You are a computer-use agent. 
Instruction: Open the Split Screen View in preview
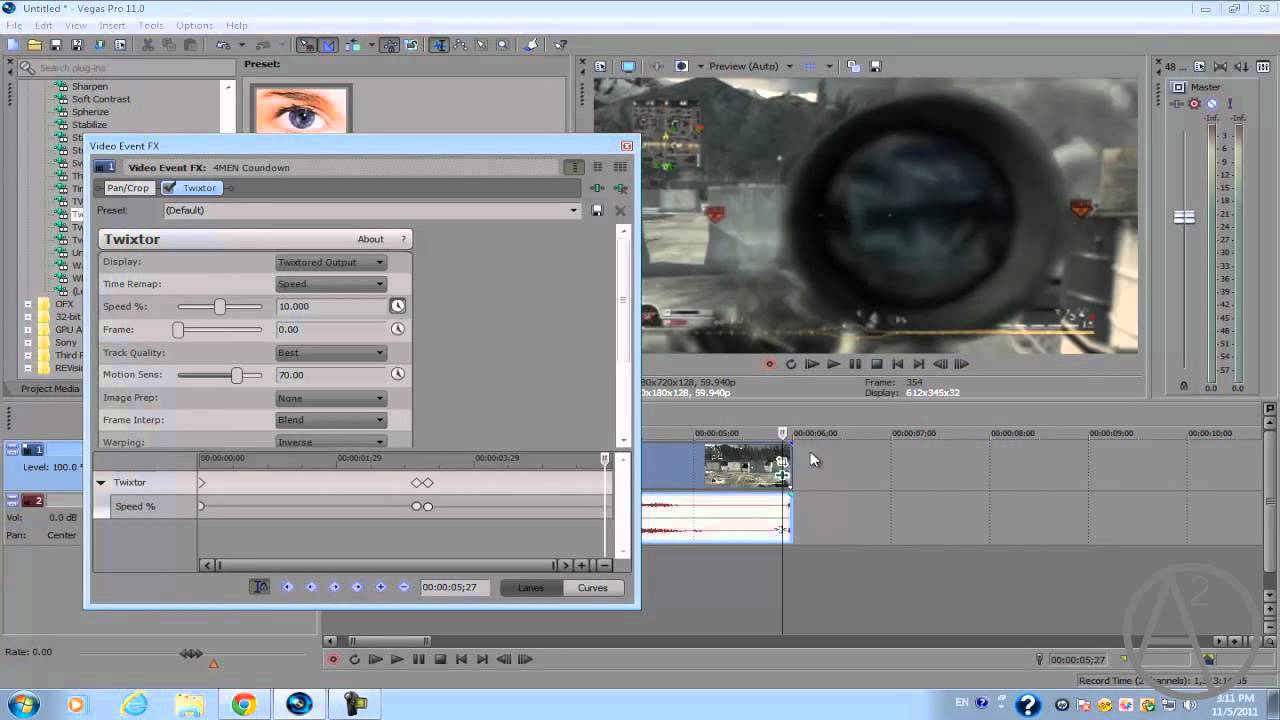tap(682, 66)
